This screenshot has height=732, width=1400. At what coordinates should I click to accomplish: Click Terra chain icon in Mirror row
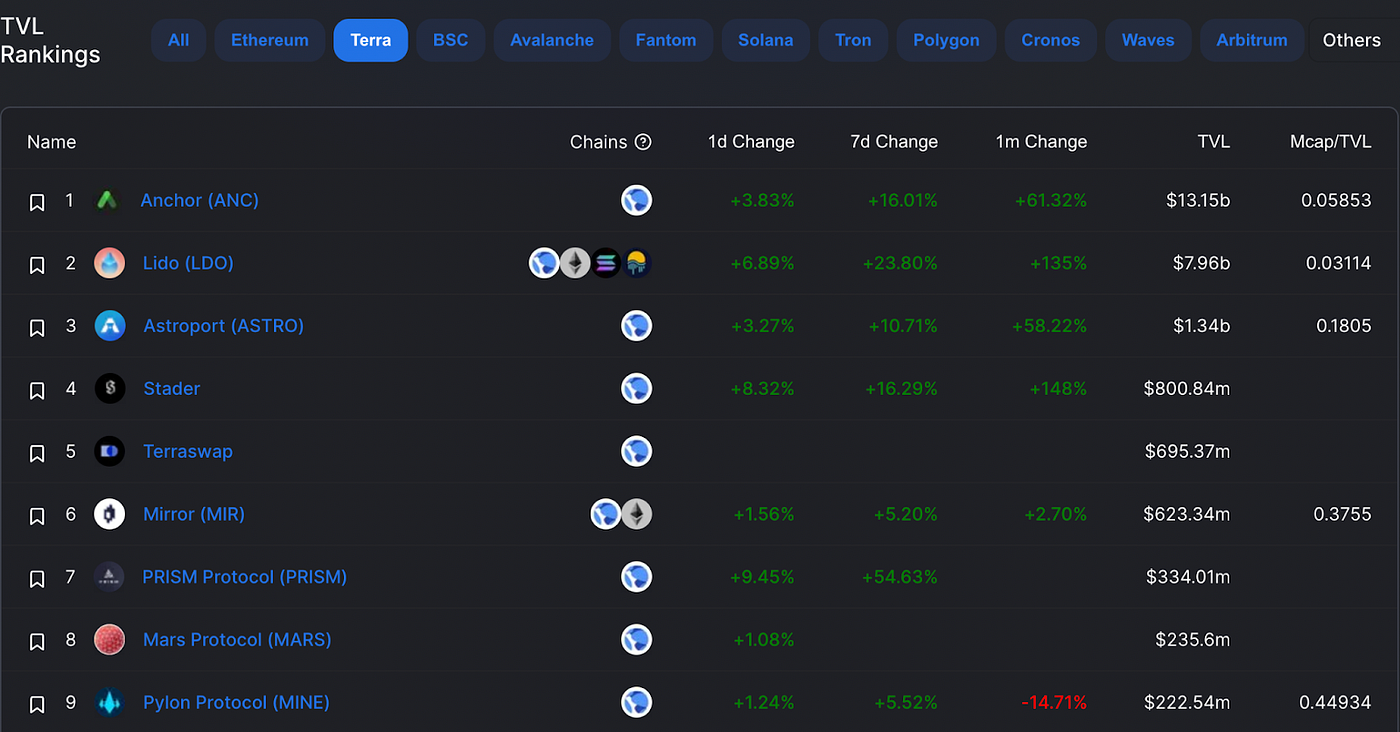pyautogui.click(x=606, y=514)
